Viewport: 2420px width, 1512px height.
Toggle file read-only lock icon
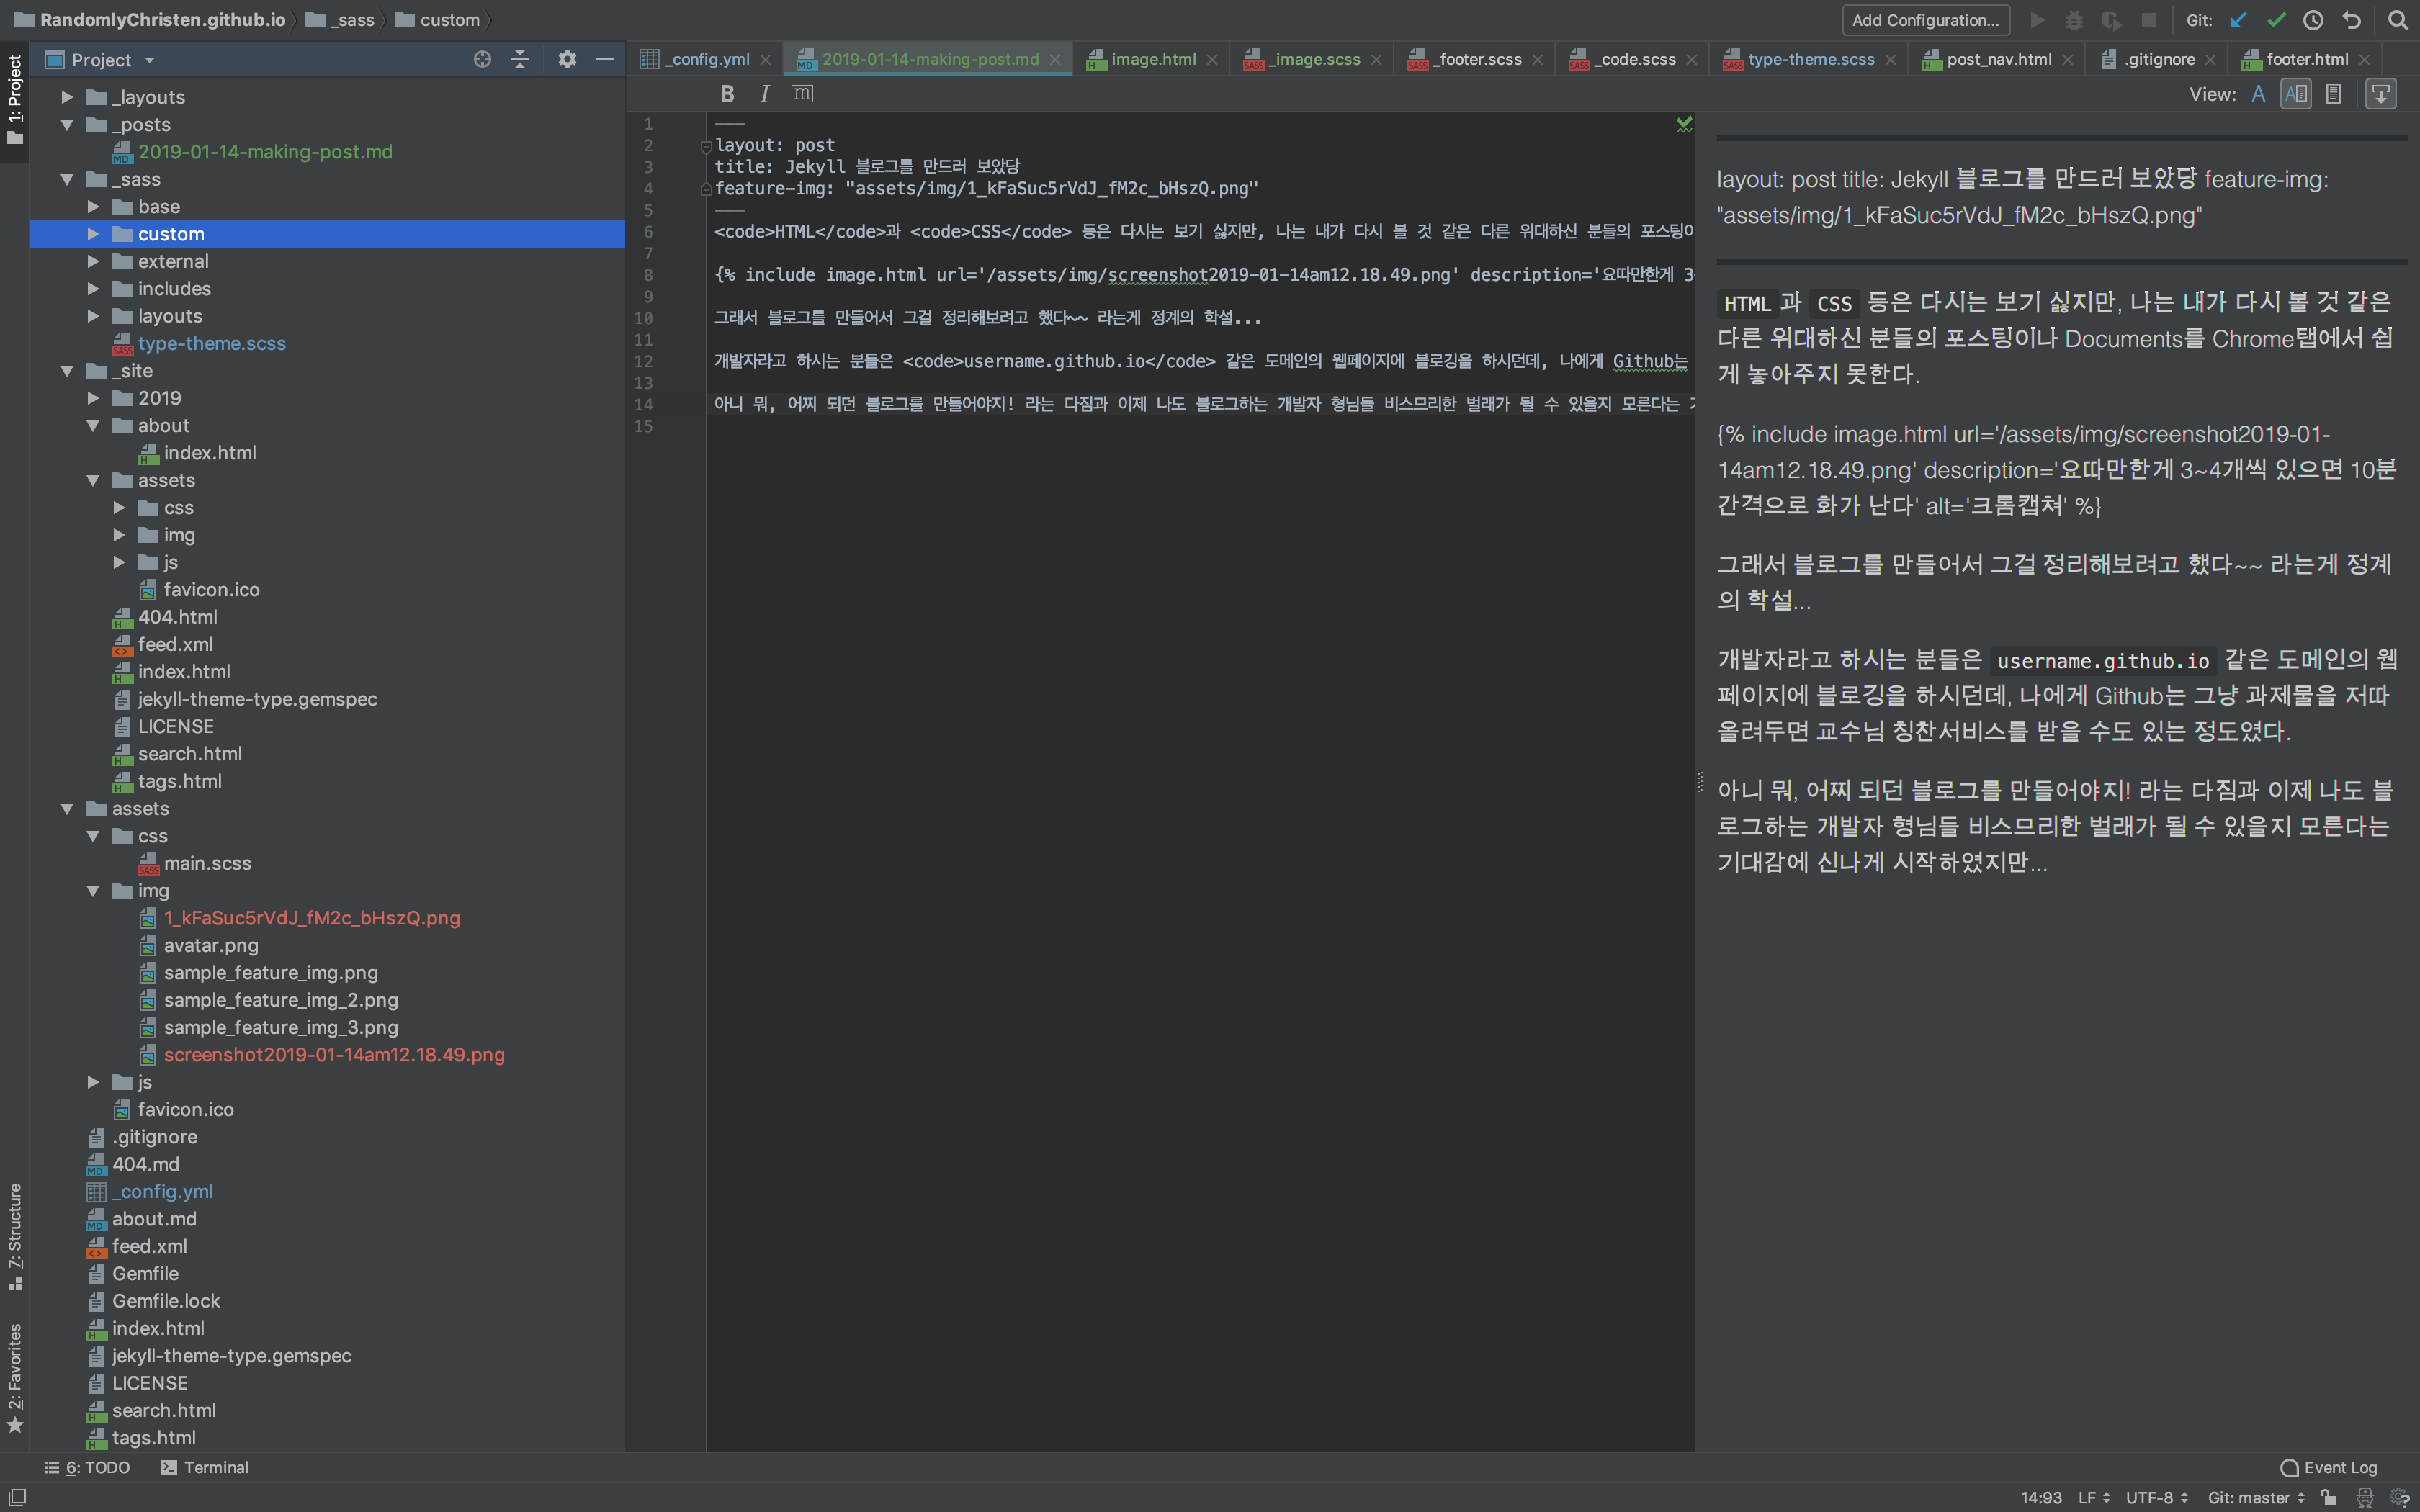pyautogui.click(x=2329, y=1497)
